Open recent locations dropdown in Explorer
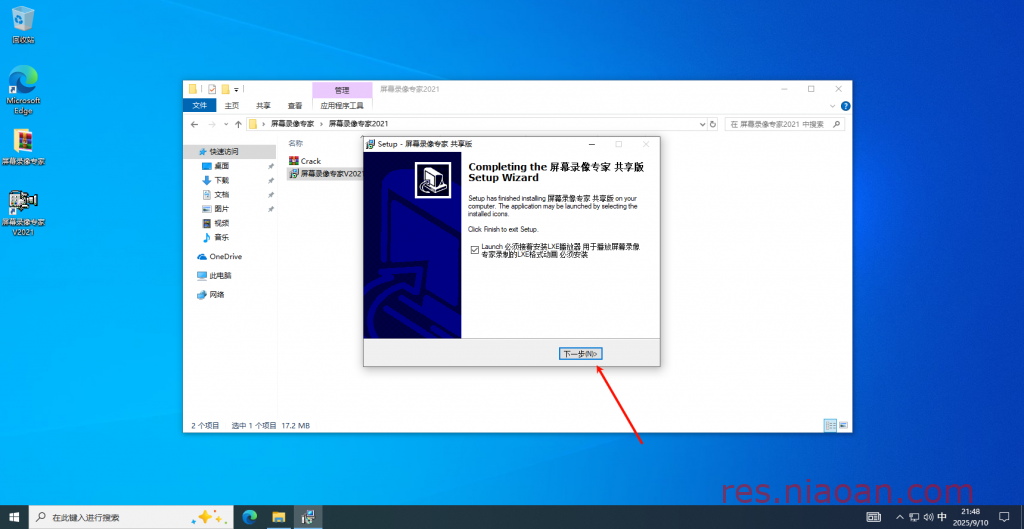Viewport: 1024px width, 529px height. coord(226,124)
